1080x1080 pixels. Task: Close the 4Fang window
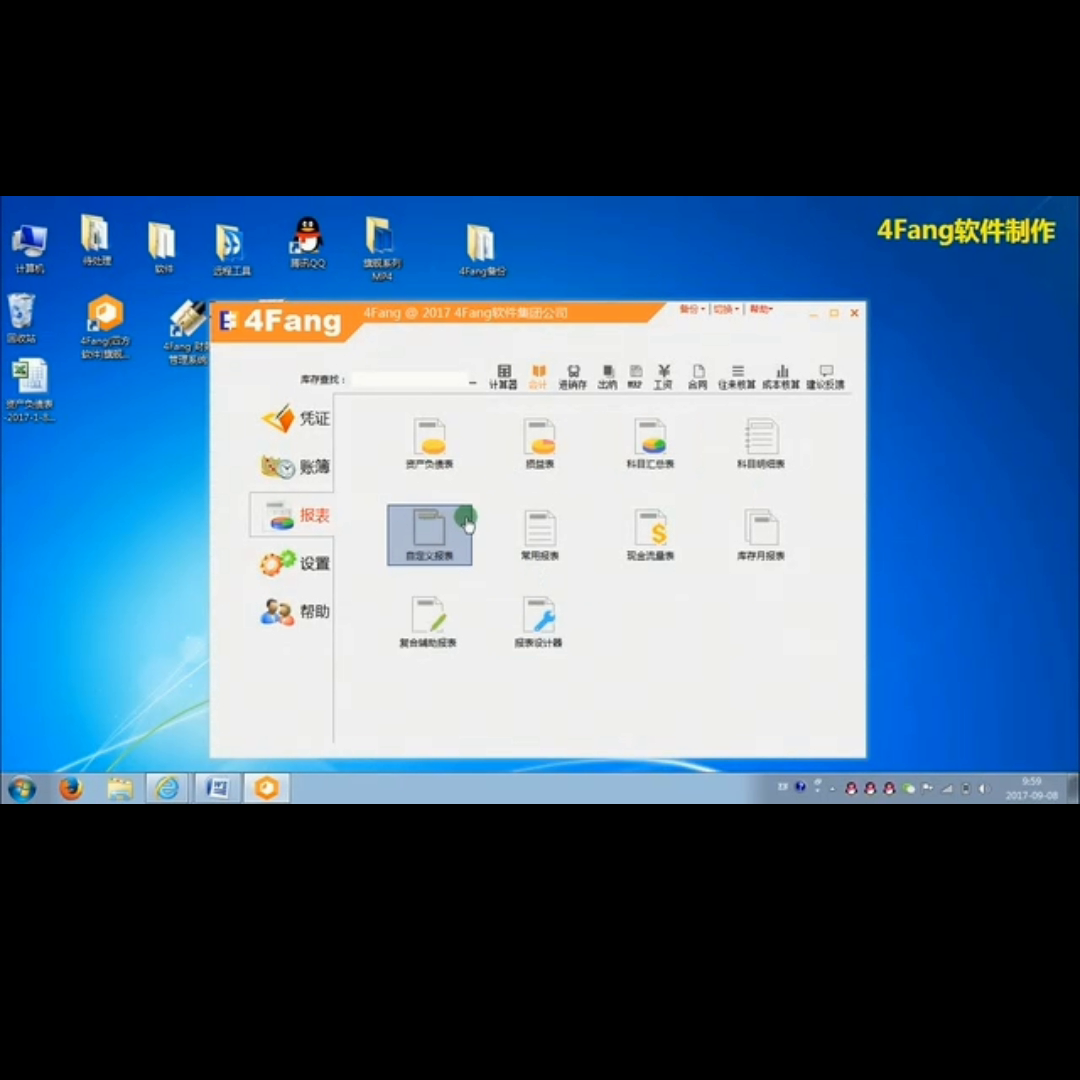[855, 313]
